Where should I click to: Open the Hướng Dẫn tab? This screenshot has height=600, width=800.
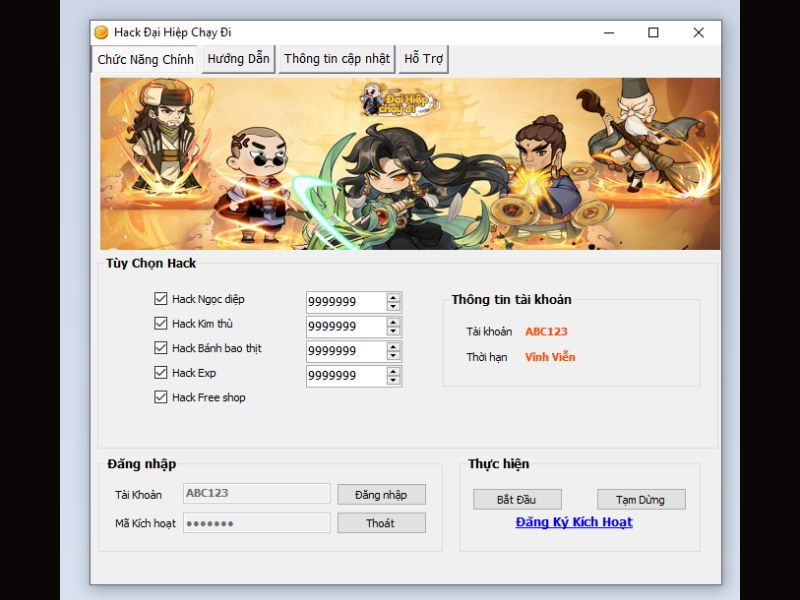coord(238,59)
